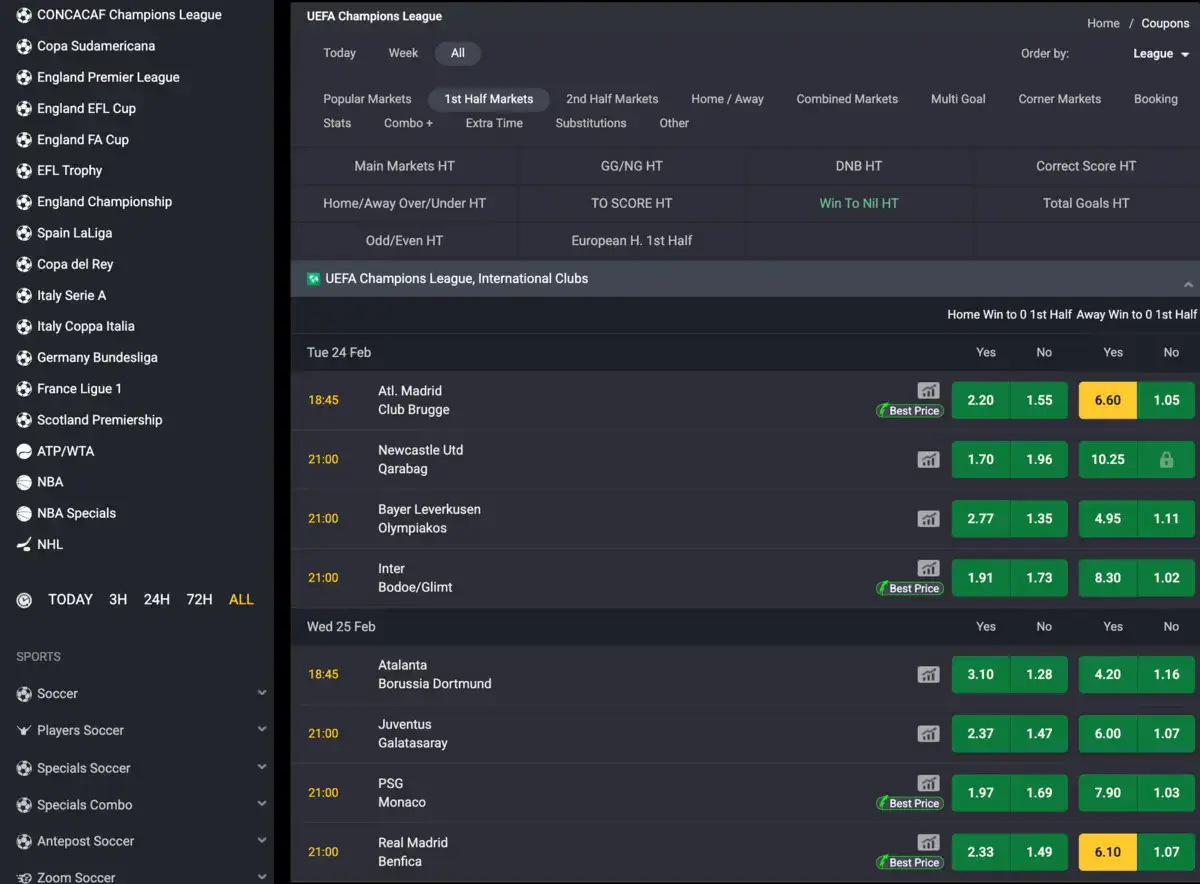Select highlighted 6.10 odds for Benfica
The height and width of the screenshot is (884, 1200).
(x=1108, y=852)
